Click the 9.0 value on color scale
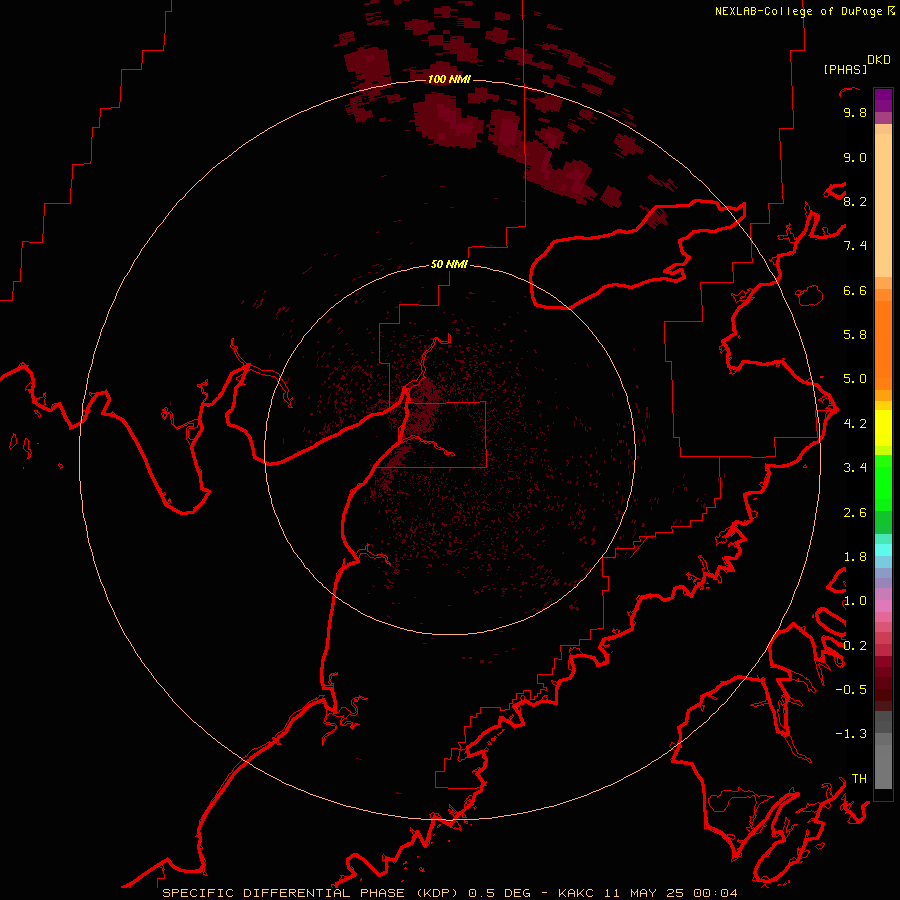The width and height of the screenshot is (900, 900). tap(855, 157)
